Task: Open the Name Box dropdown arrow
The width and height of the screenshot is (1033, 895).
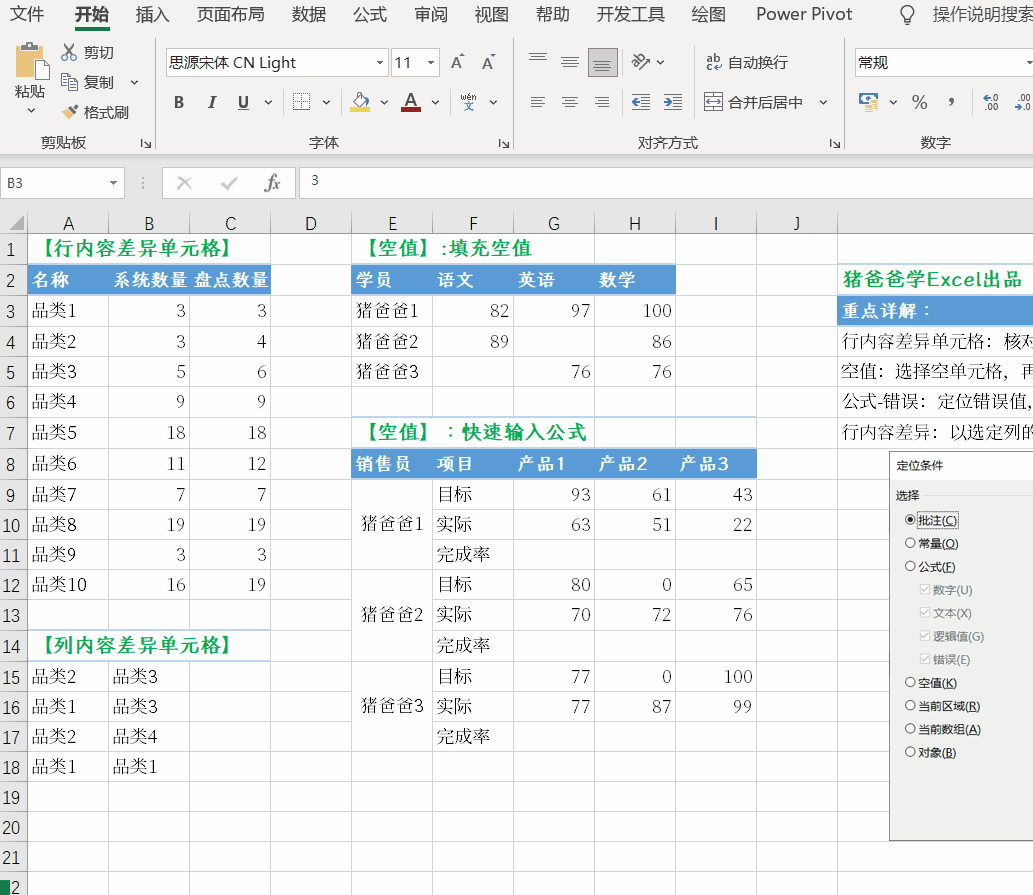Action: coord(113,183)
